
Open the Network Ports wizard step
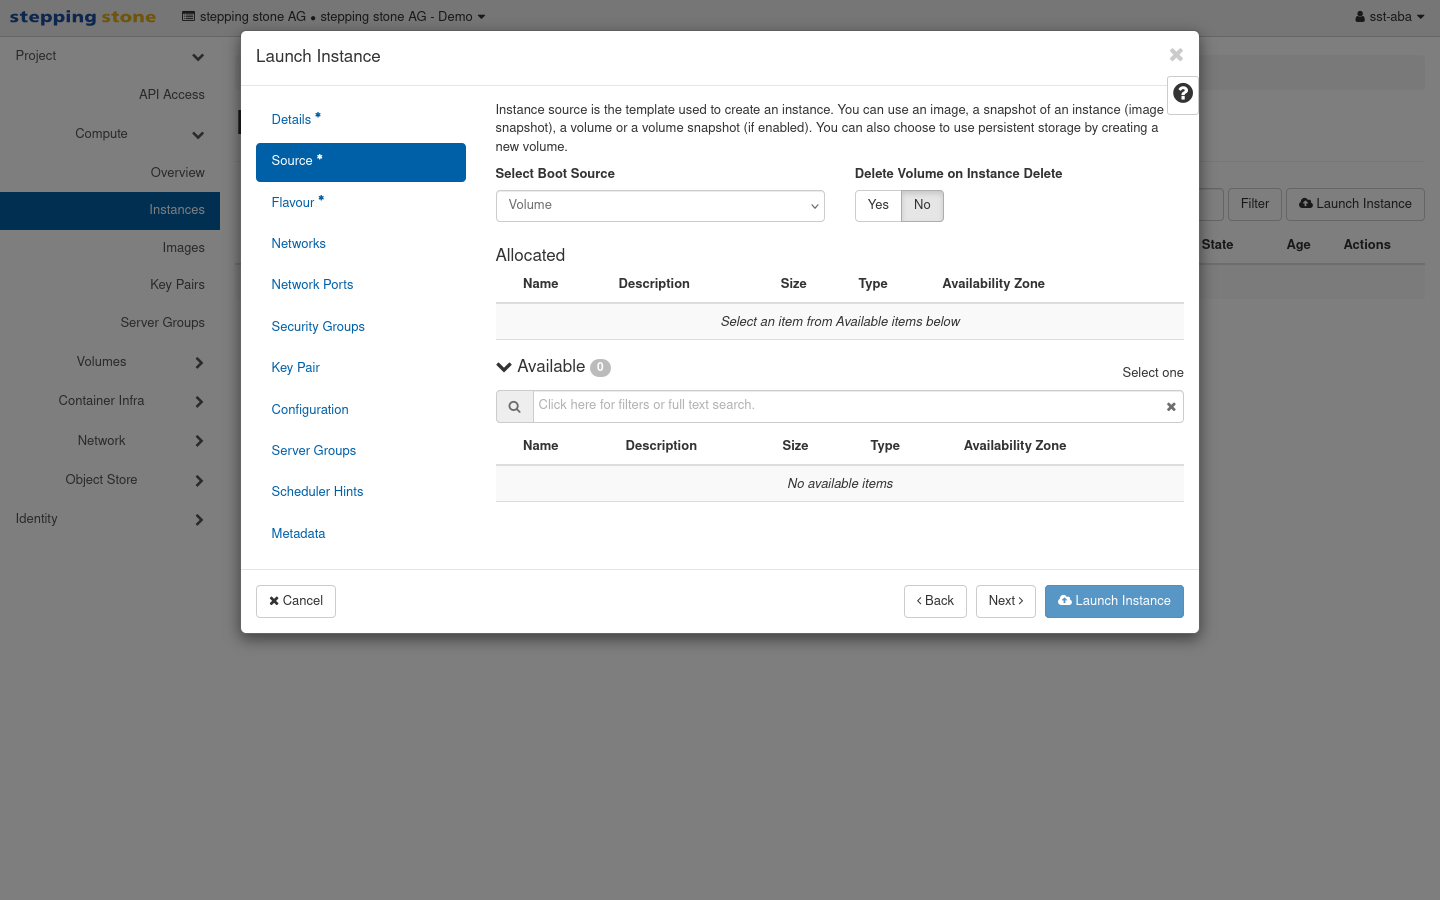[361, 285]
